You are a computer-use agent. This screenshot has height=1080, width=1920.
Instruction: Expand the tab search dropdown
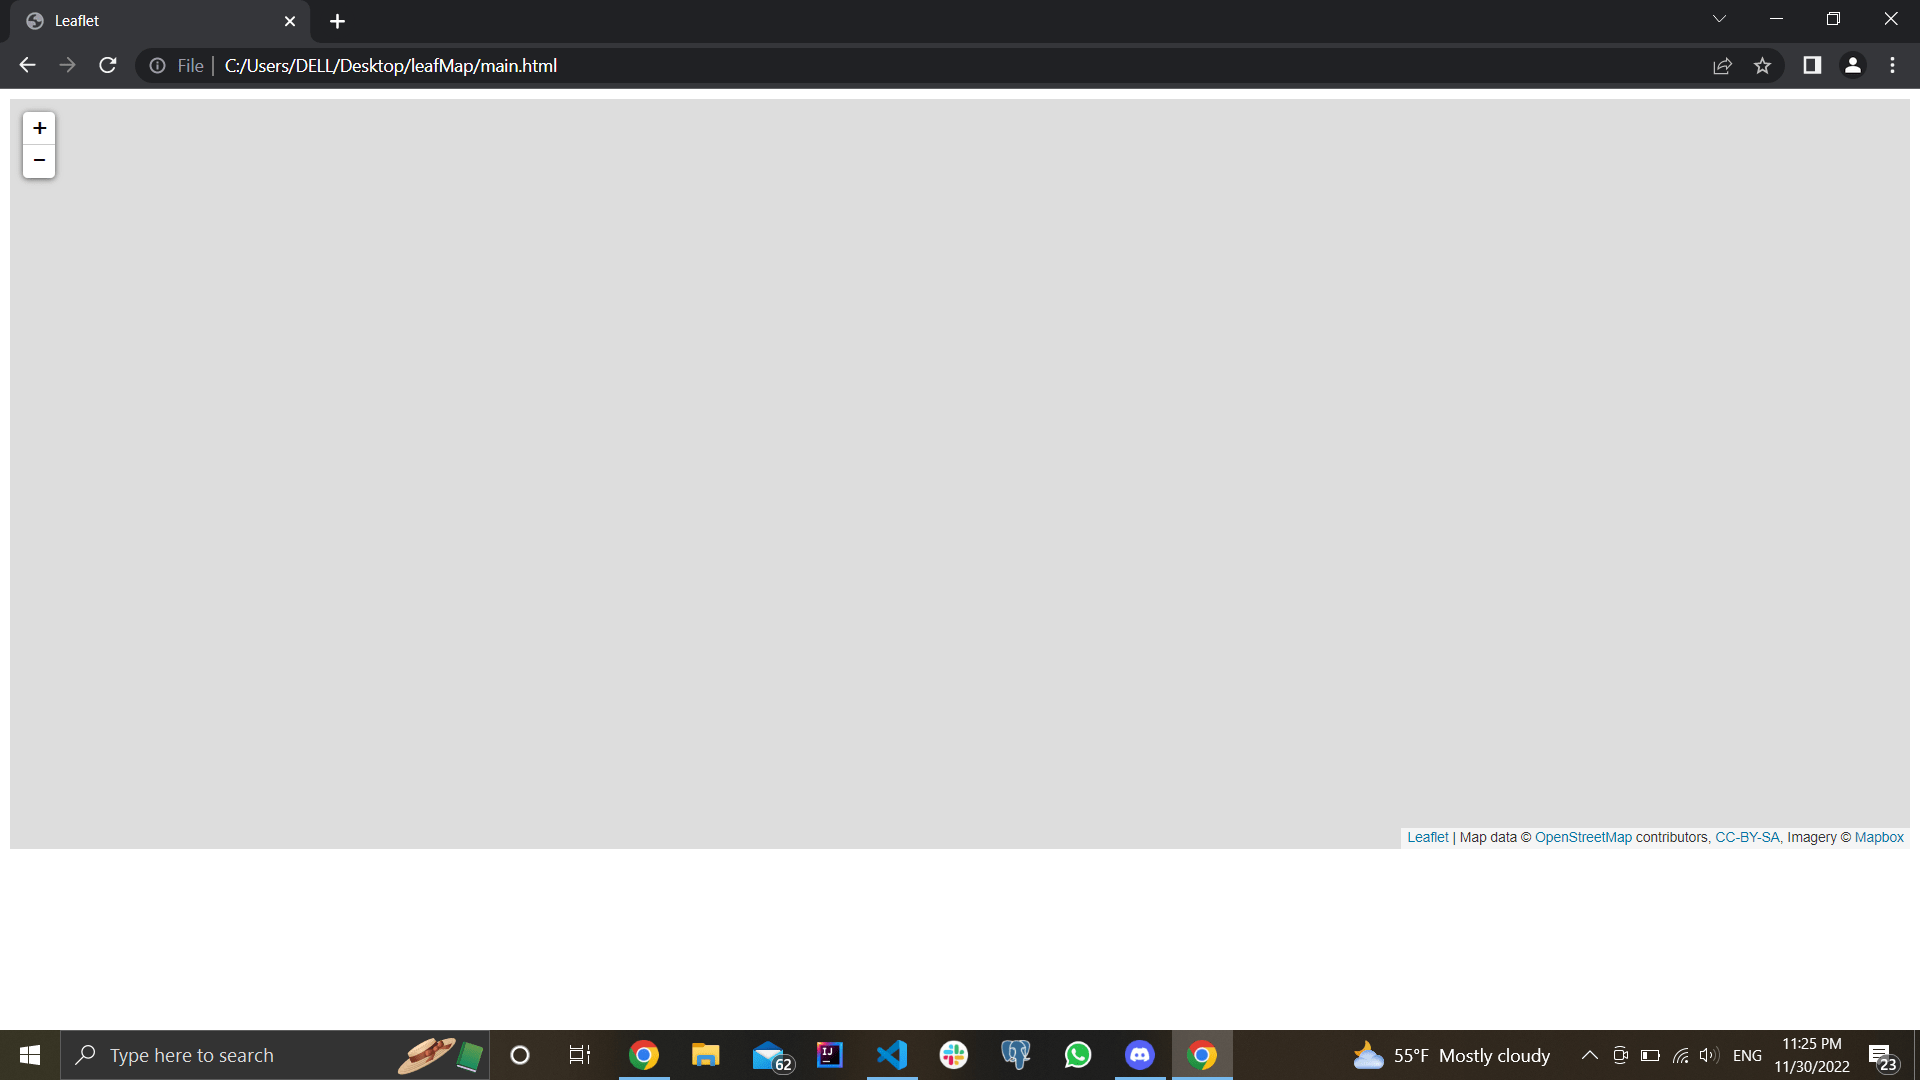[x=1719, y=19]
